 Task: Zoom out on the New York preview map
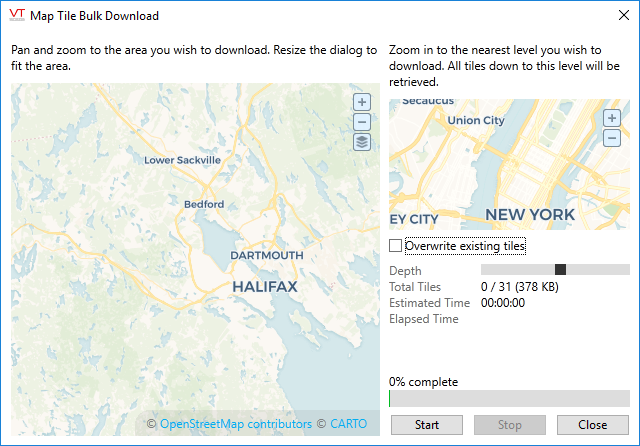[612, 138]
